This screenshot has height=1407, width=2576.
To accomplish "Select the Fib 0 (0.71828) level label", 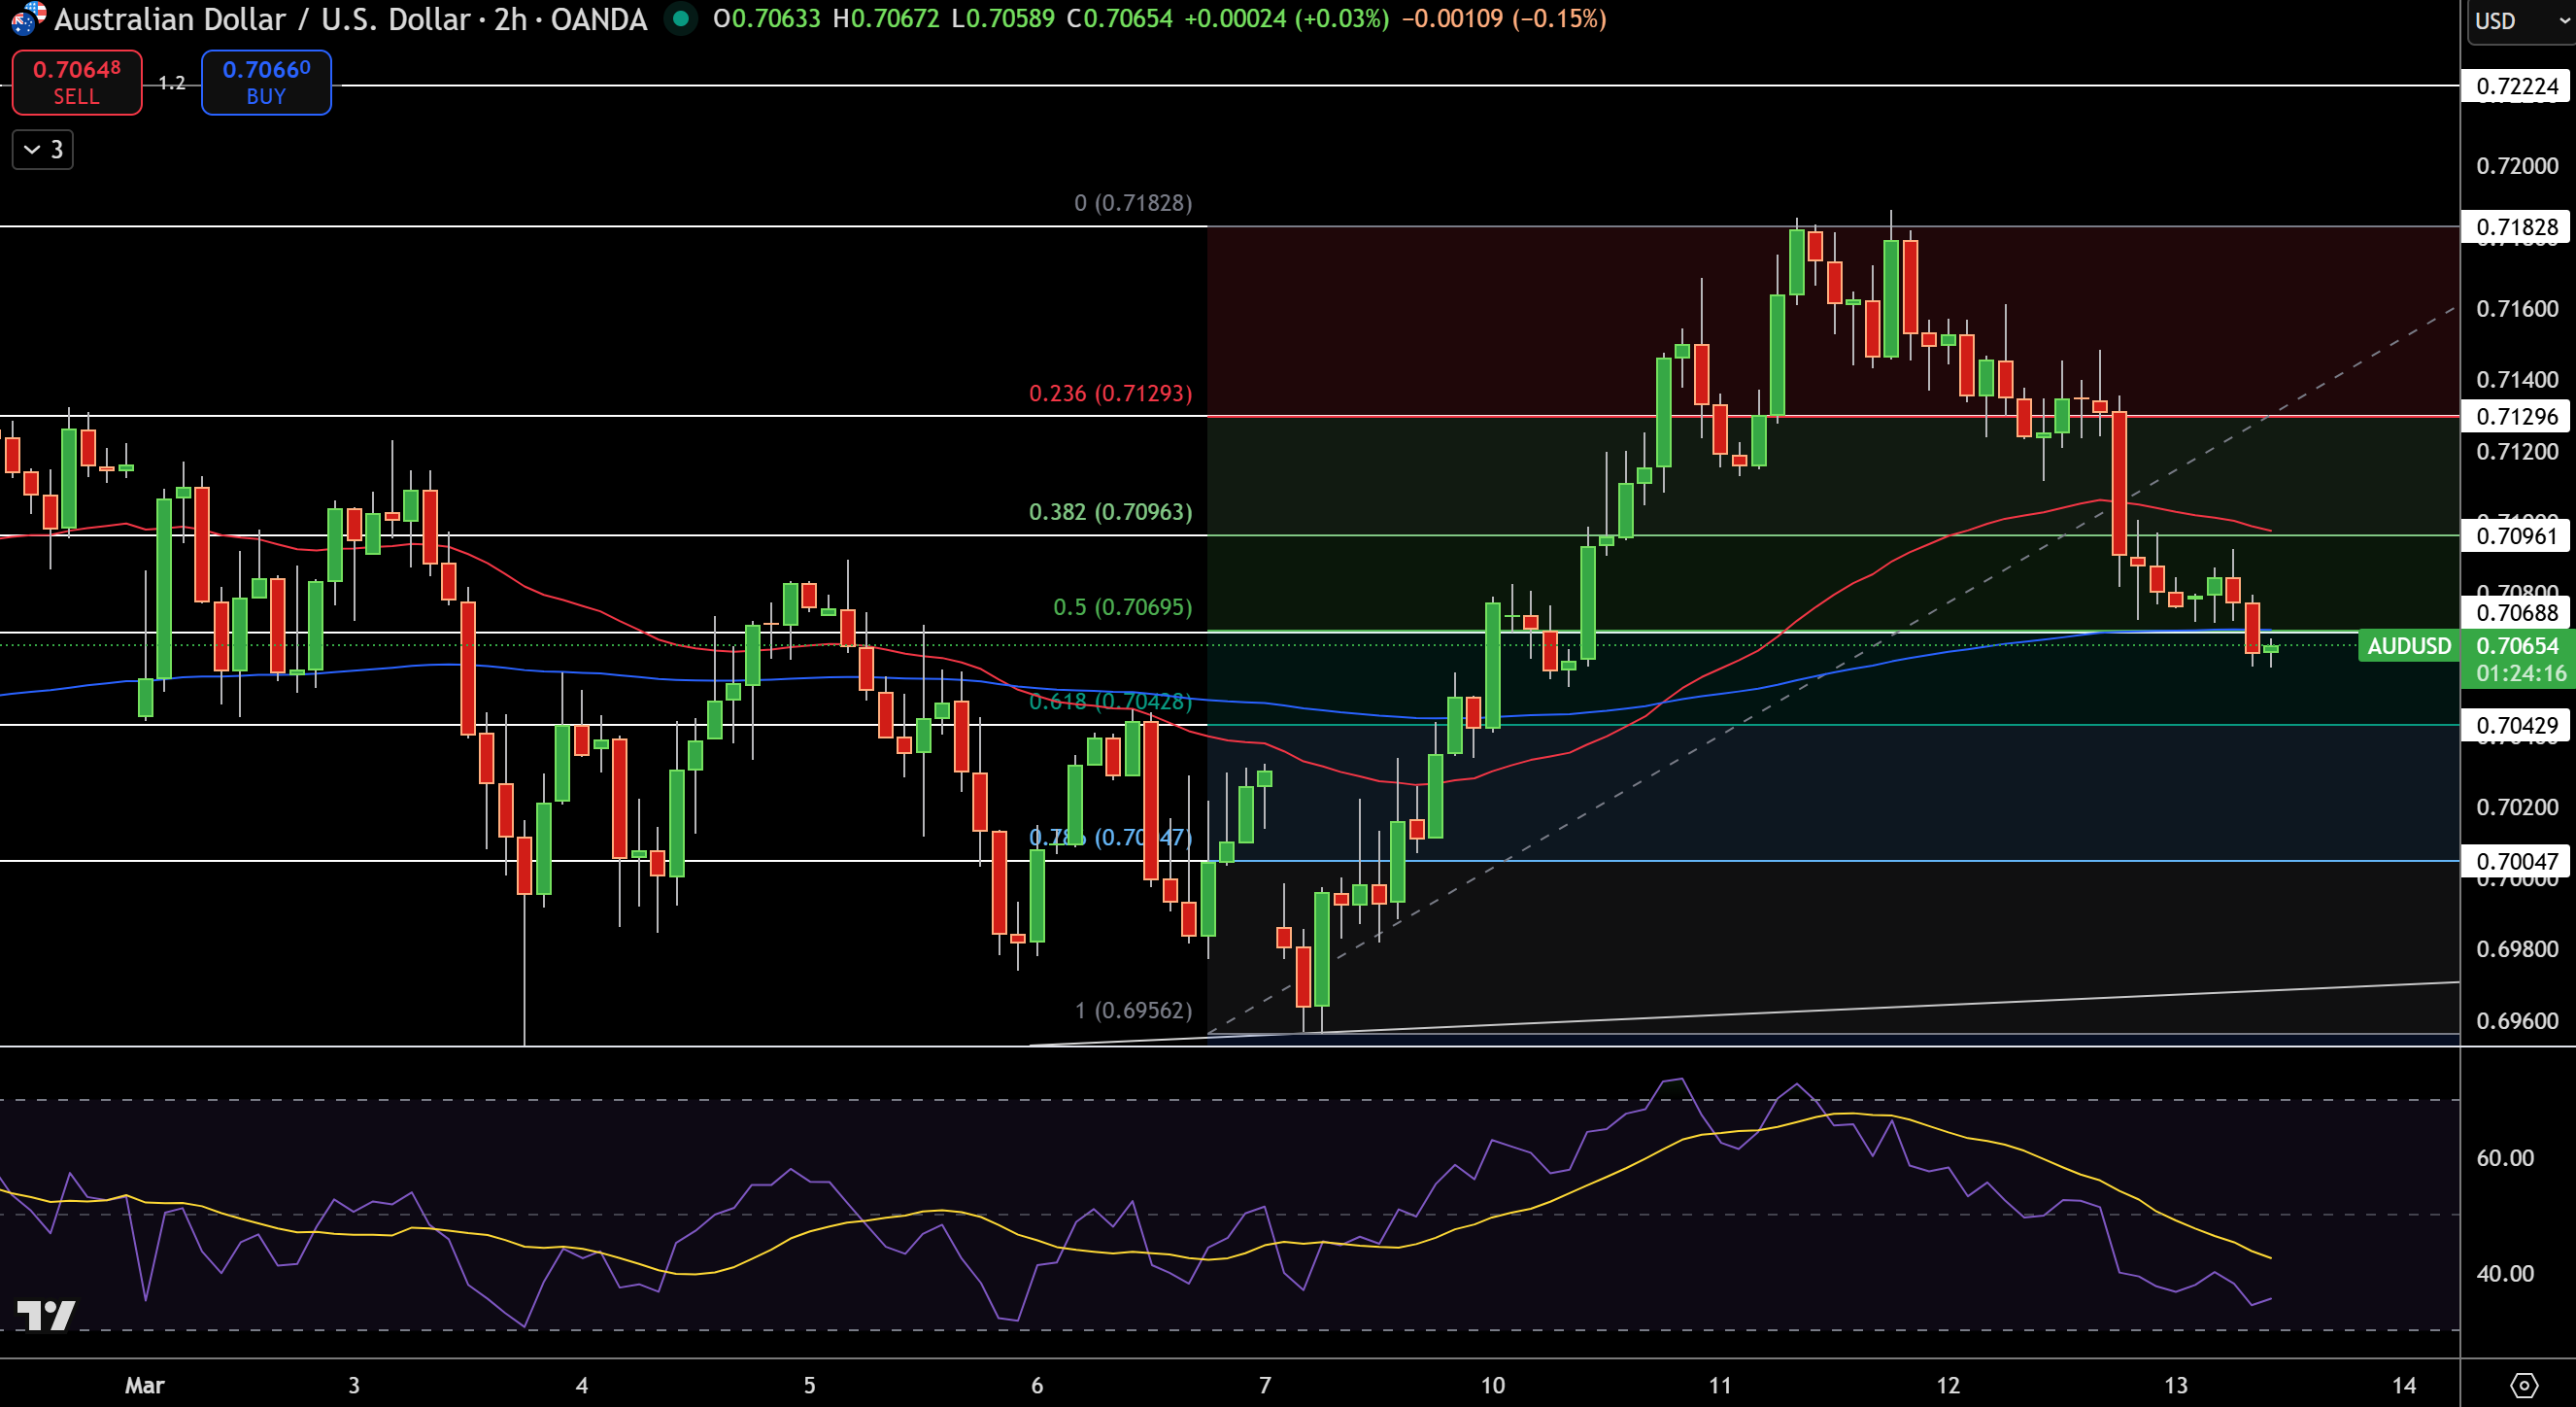I will pos(1133,203).
